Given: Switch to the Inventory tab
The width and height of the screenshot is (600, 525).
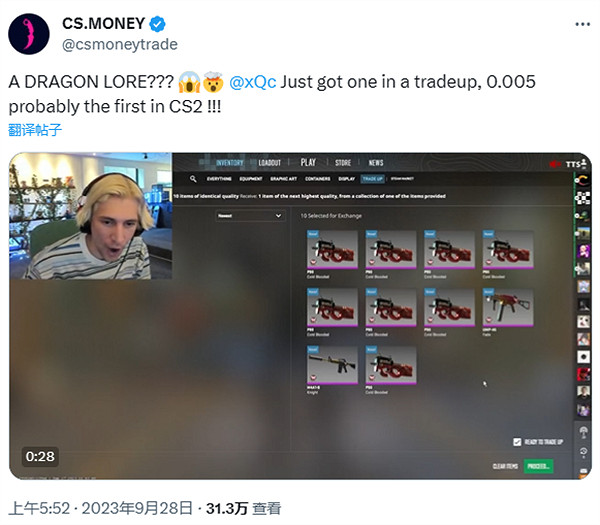Looking at the screenshot, I should (229, 163).
